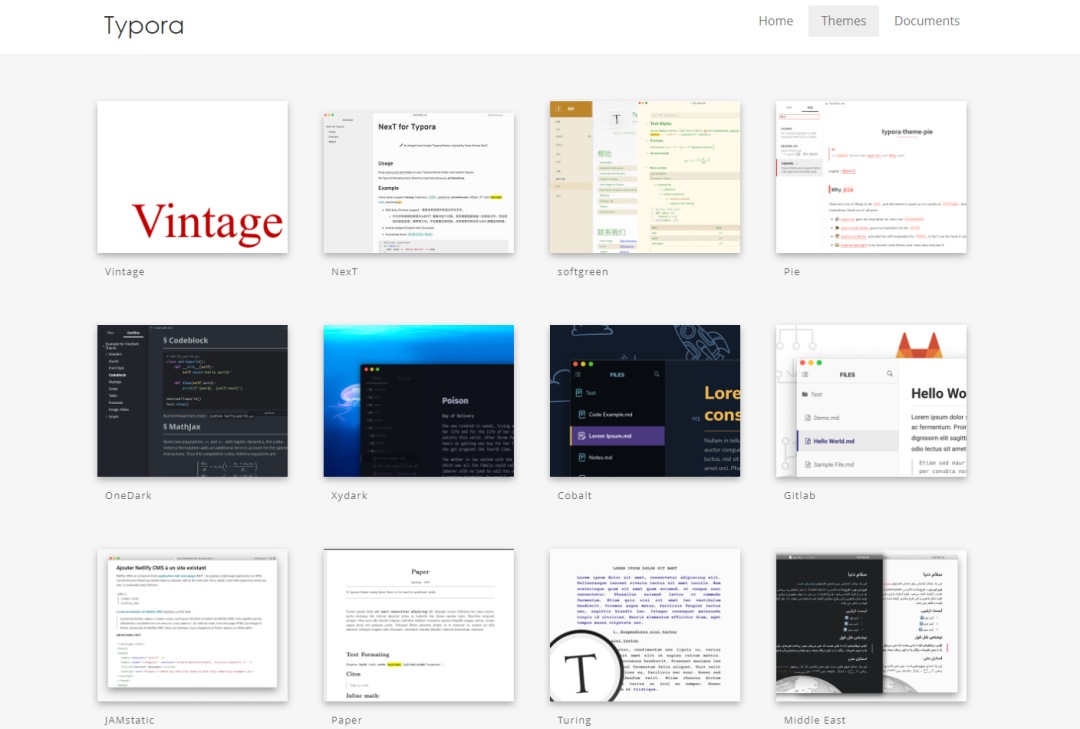
Task: Click the Vintage theme name link
Action: pyautogui.click(x=125, y=272)
